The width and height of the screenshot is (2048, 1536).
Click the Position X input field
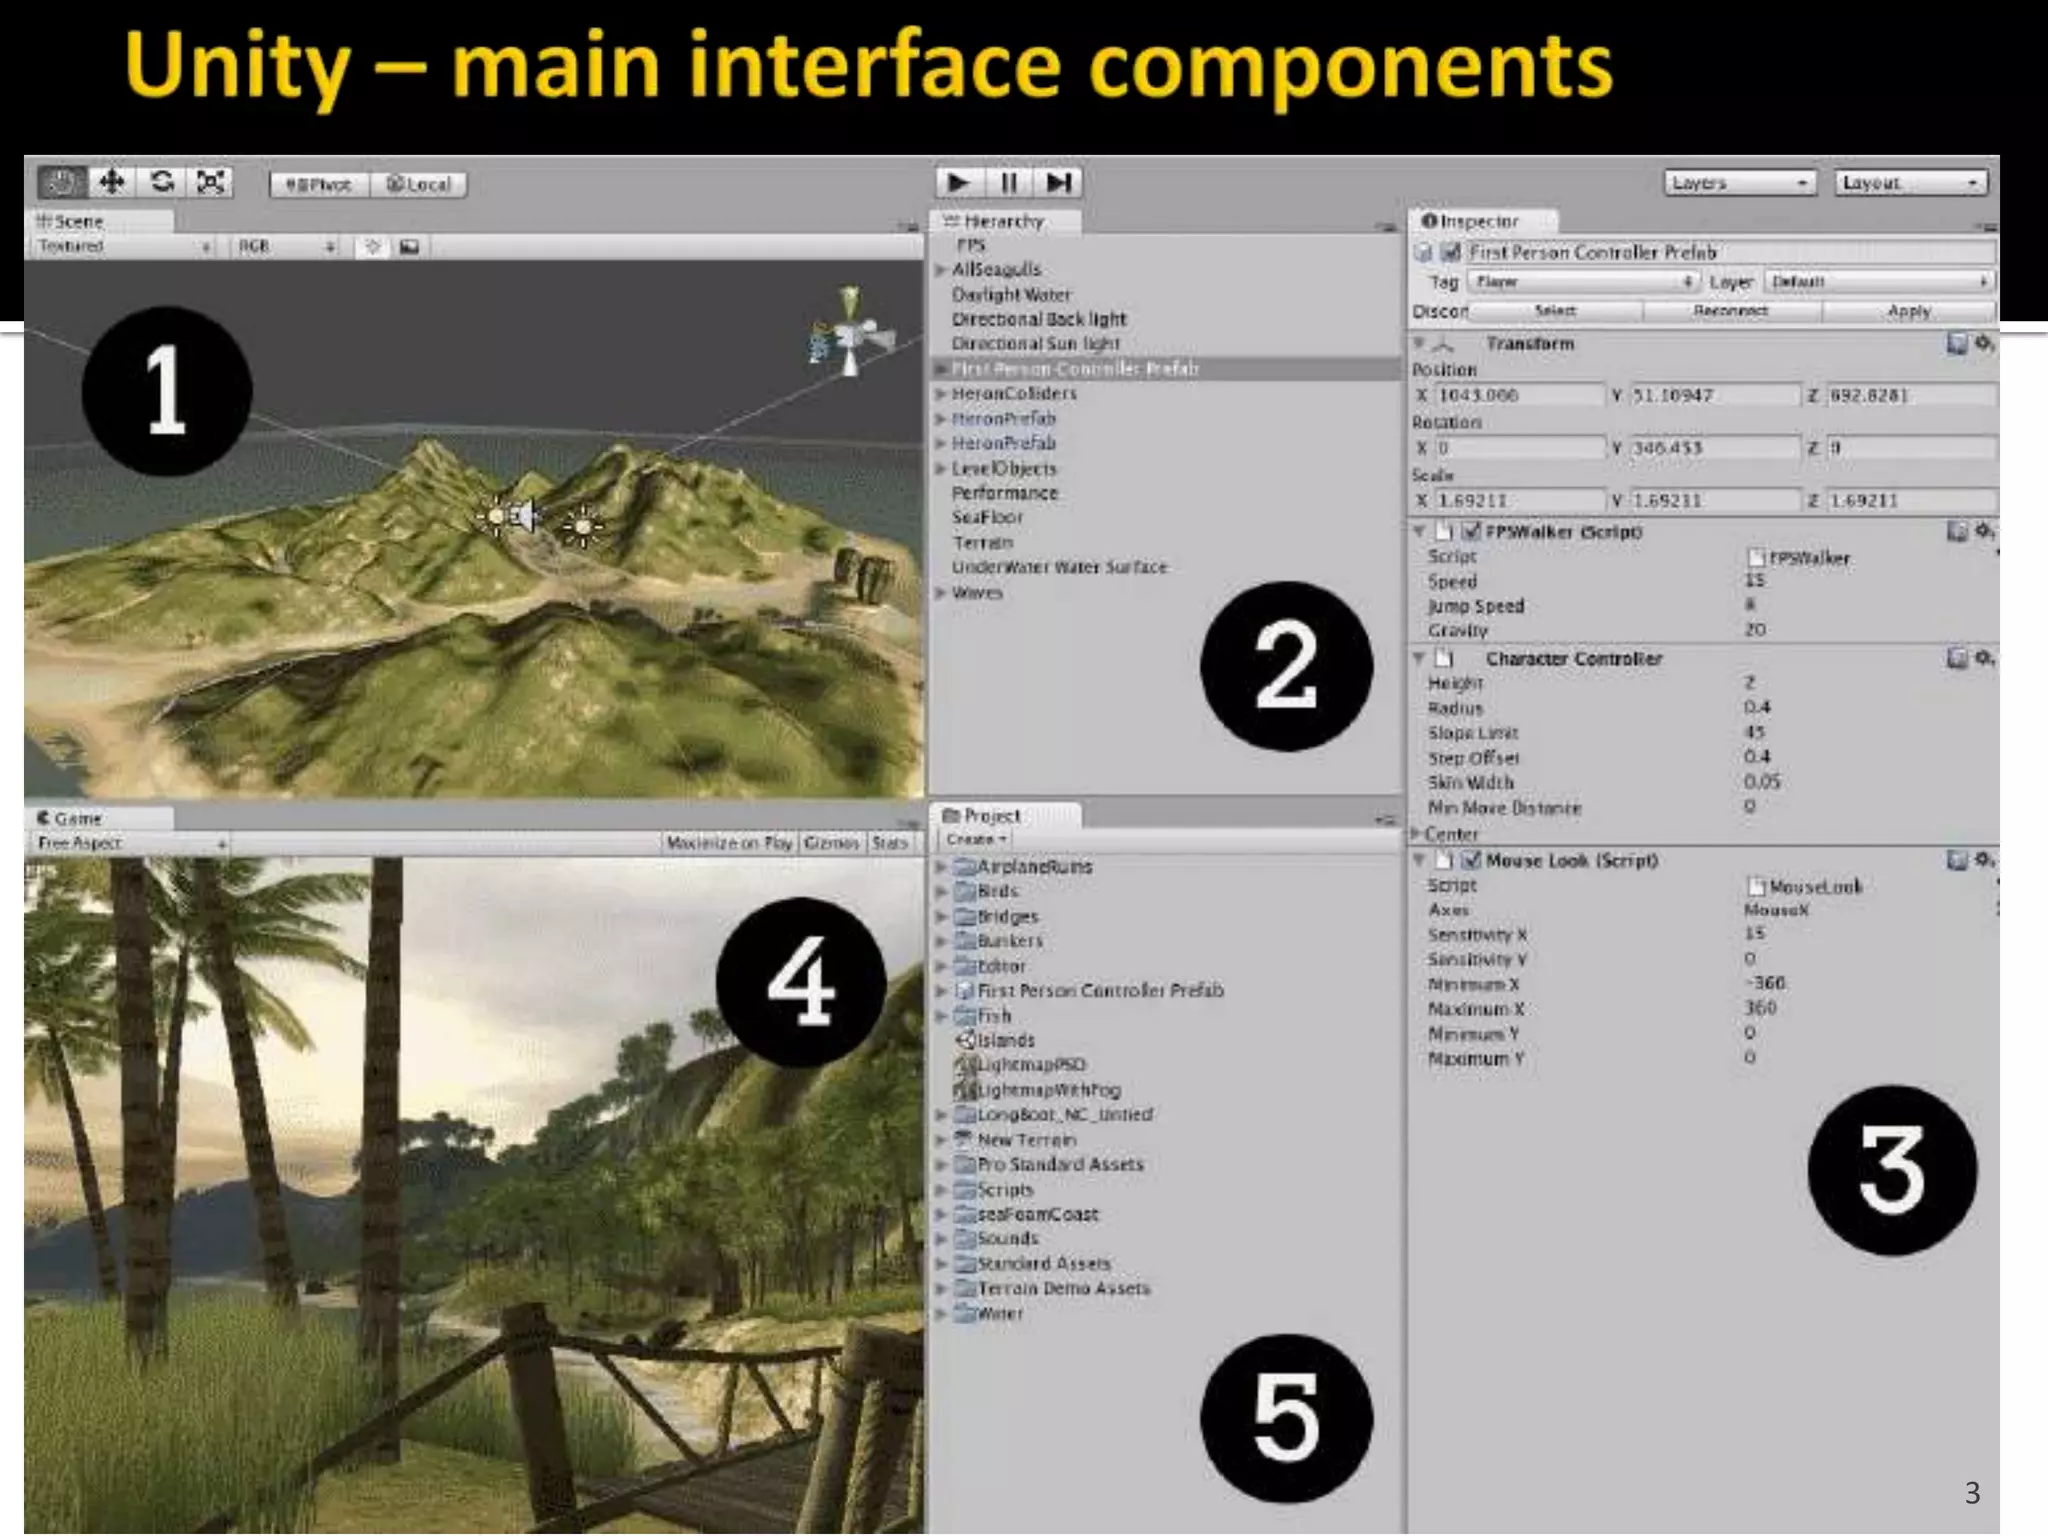point(1518,396)
